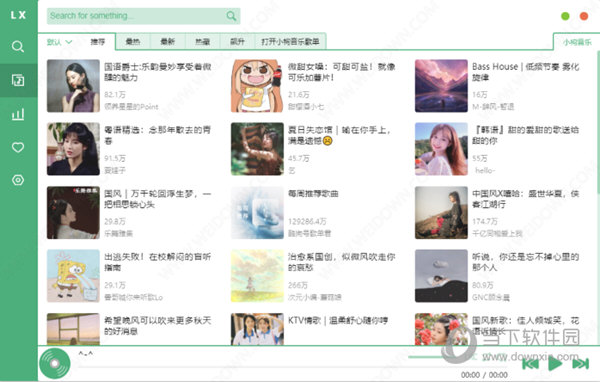The width and height of the screenshot is (600, 382).
Task: Open the 国语爵士 playlist cover
Action: pos(73,86)
